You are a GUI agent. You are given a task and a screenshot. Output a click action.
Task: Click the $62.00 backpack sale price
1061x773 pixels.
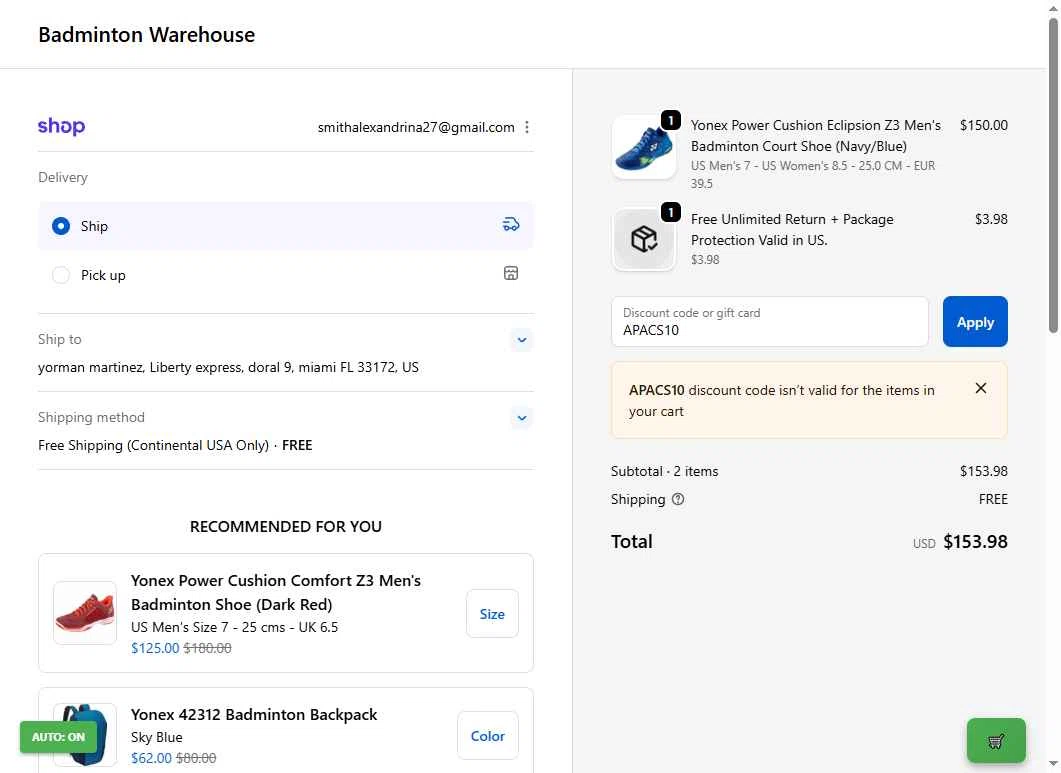(151, 758)
